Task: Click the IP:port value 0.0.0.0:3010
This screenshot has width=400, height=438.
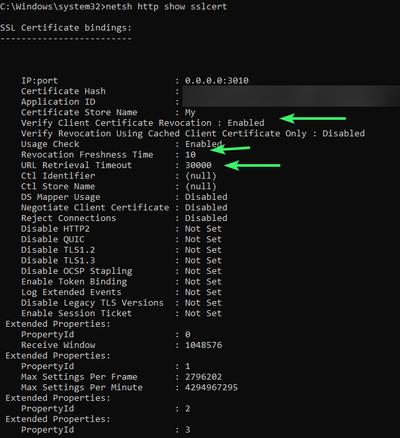Action: [x=217, y=80]
